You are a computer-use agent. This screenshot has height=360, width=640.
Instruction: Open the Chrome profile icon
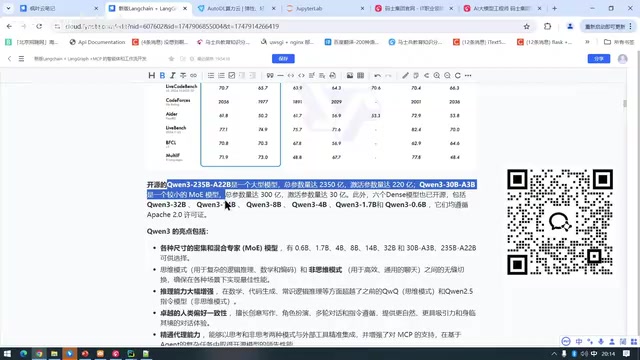pyautogui.click(x=570, y=26)
